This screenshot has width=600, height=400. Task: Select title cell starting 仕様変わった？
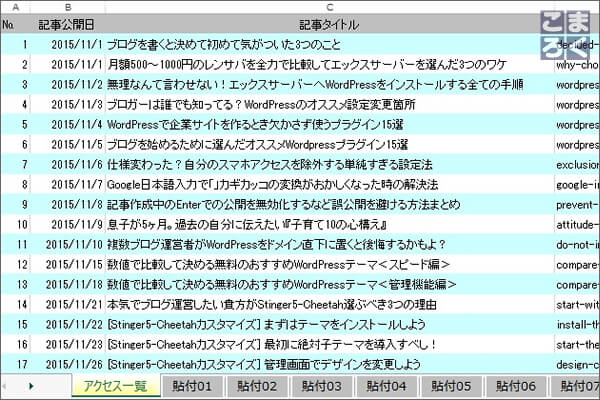pyautogui.click(x=329, y=165)
